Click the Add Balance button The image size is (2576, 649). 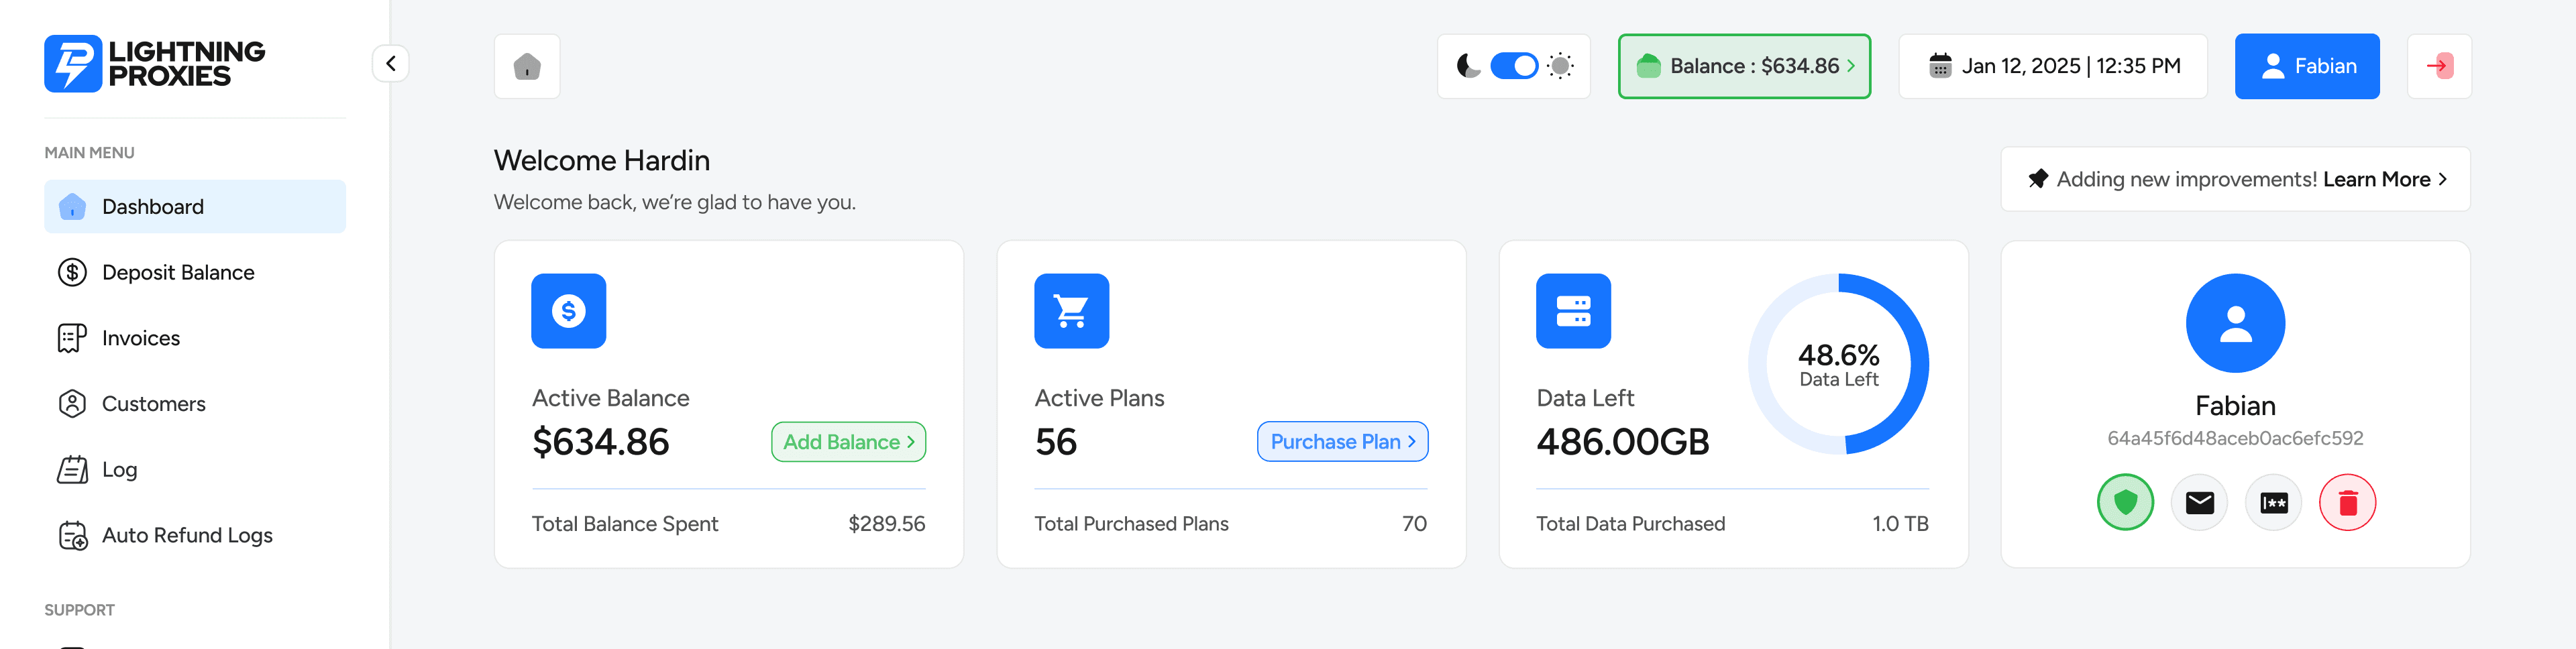(848, 442)
